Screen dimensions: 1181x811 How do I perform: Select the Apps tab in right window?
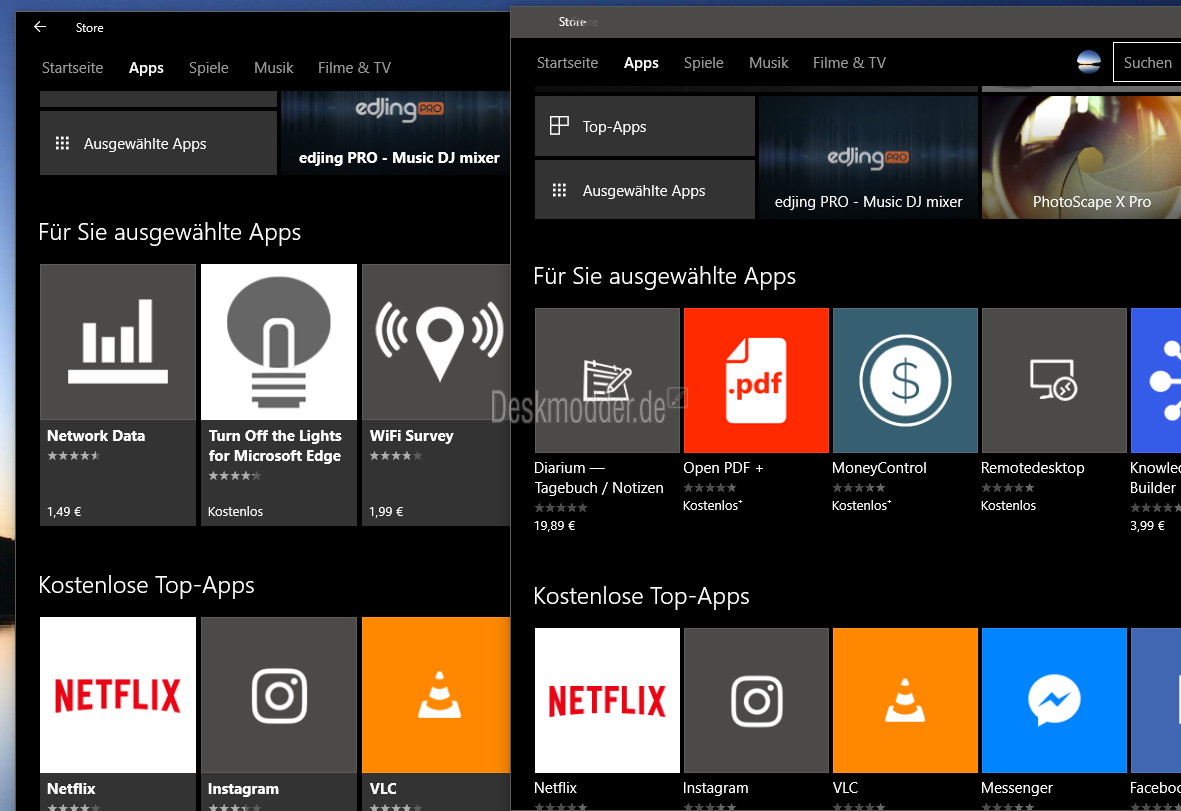[641, 63]
